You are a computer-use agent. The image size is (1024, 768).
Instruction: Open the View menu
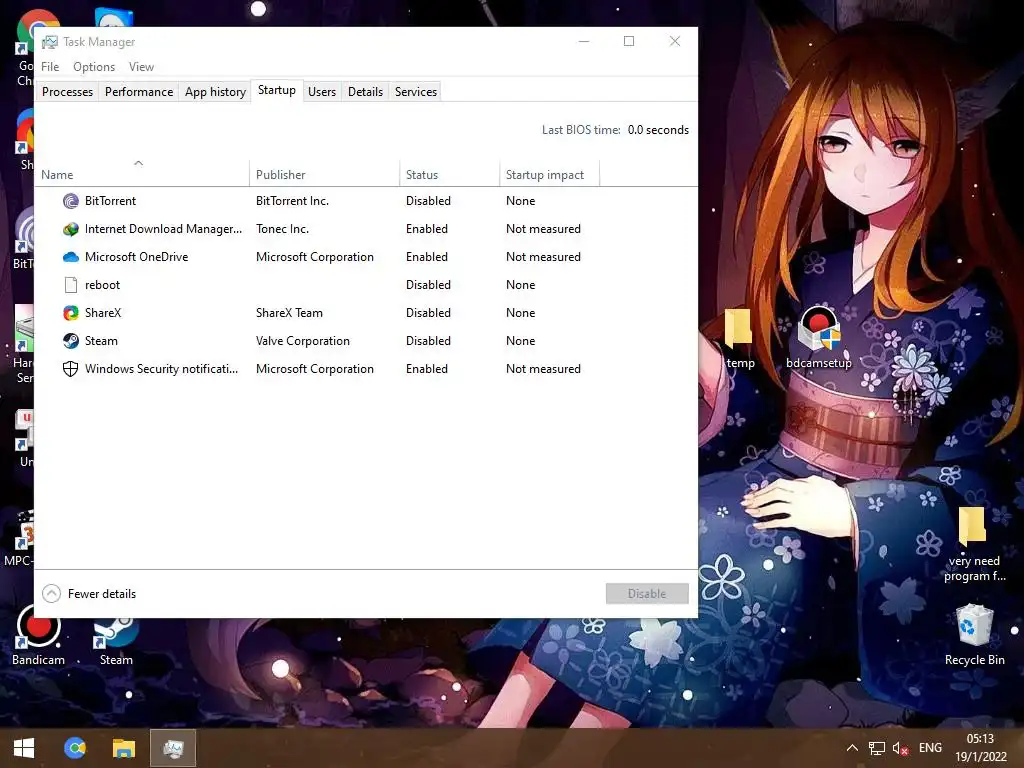pyautogui.click(x=141, y=67)
